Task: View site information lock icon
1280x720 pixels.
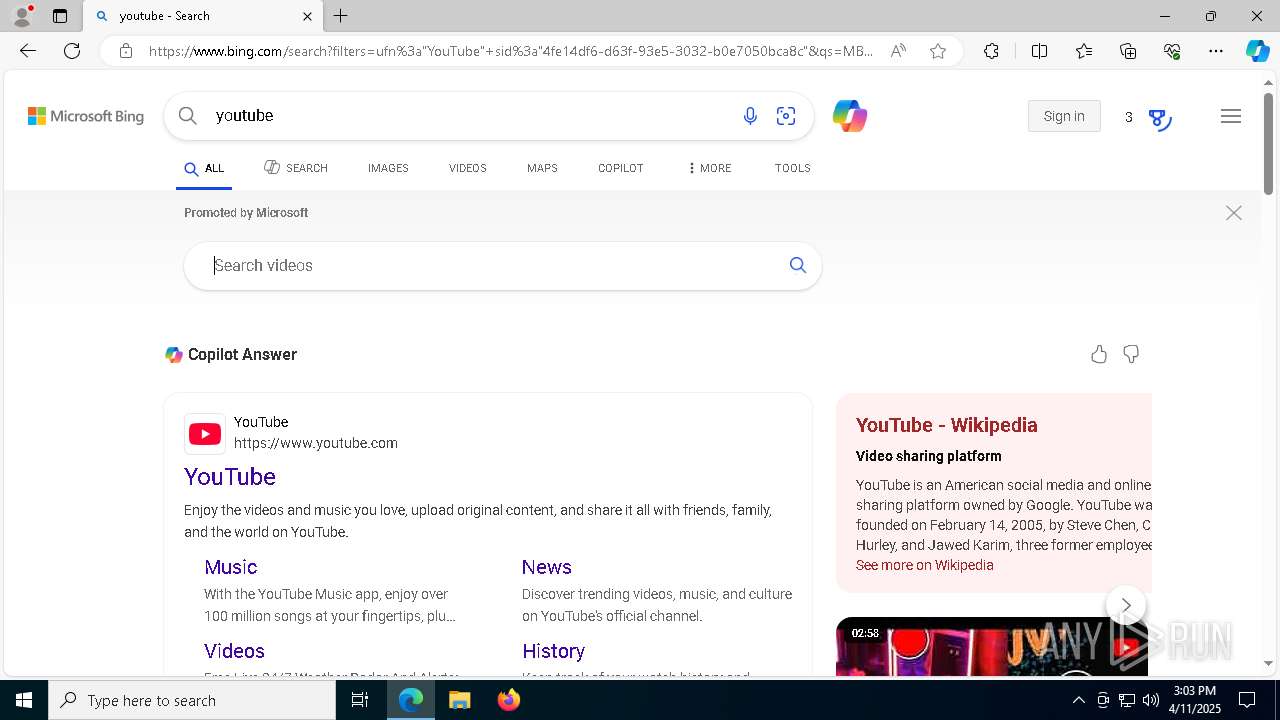Action: (126, 51)
